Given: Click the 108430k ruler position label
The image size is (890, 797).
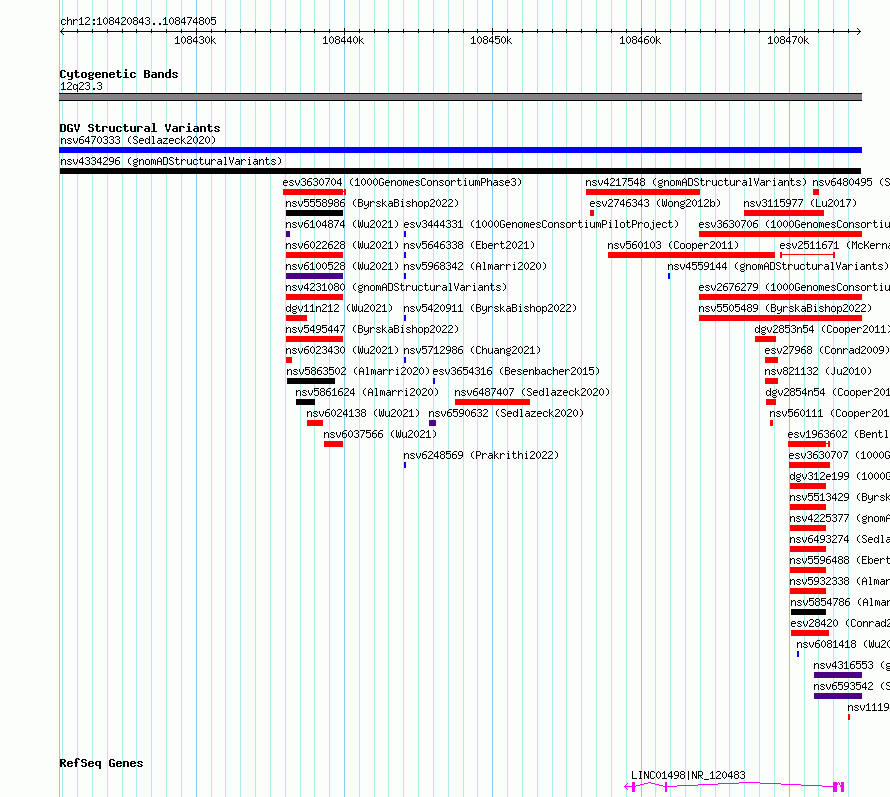Looking at the screenshot, I should pos(195,40).
